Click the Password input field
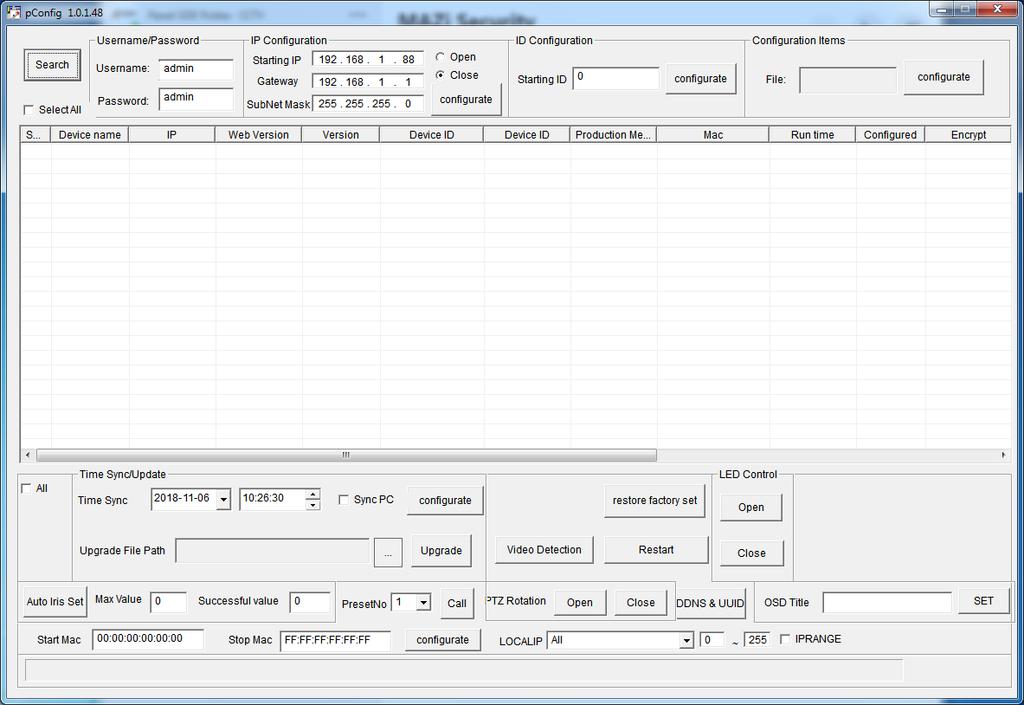Screen dimensions: 1024x705 tap(196, 98)
